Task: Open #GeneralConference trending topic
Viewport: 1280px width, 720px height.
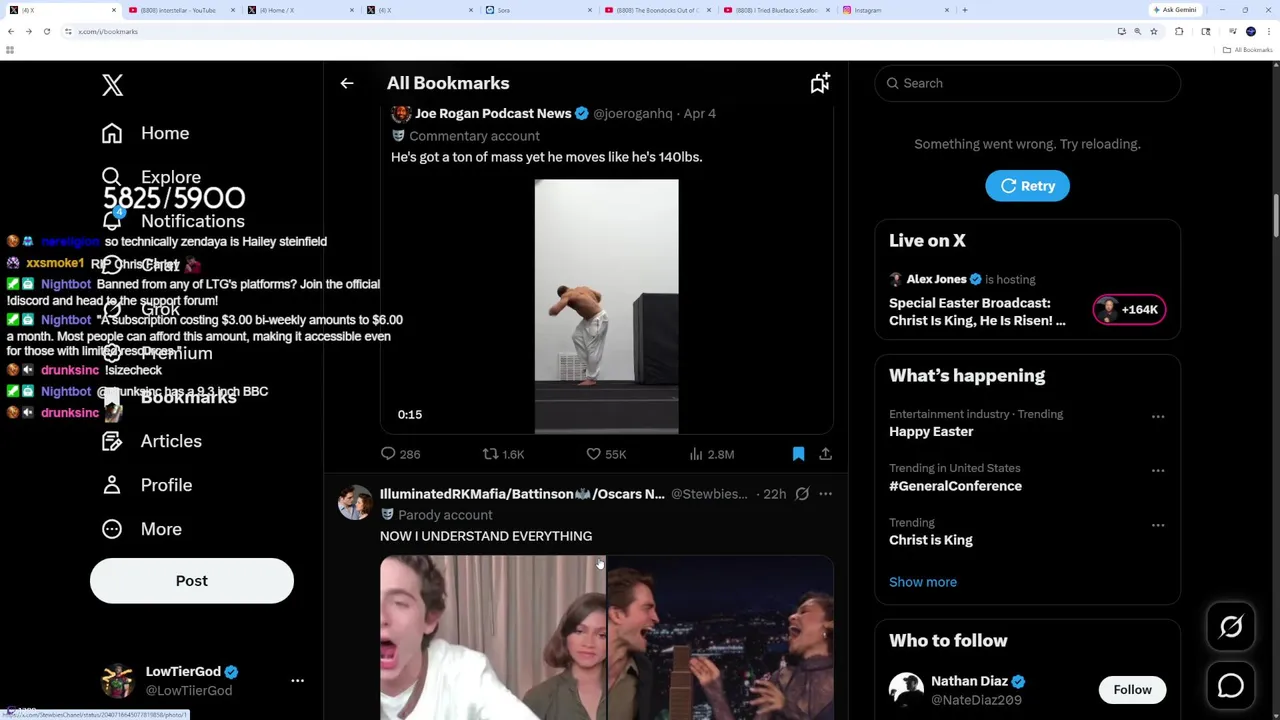Action: pos(955,486)
